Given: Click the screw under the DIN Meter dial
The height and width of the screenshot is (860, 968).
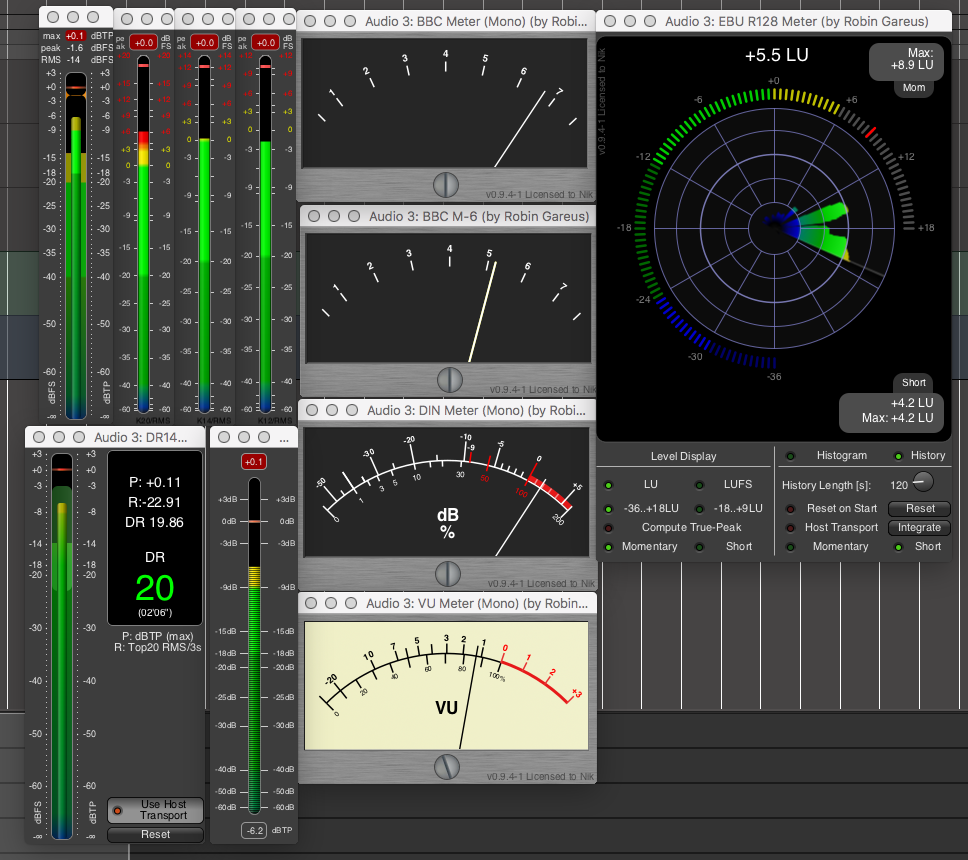Looking at the screenshot, I should click(x=446, y=574).
